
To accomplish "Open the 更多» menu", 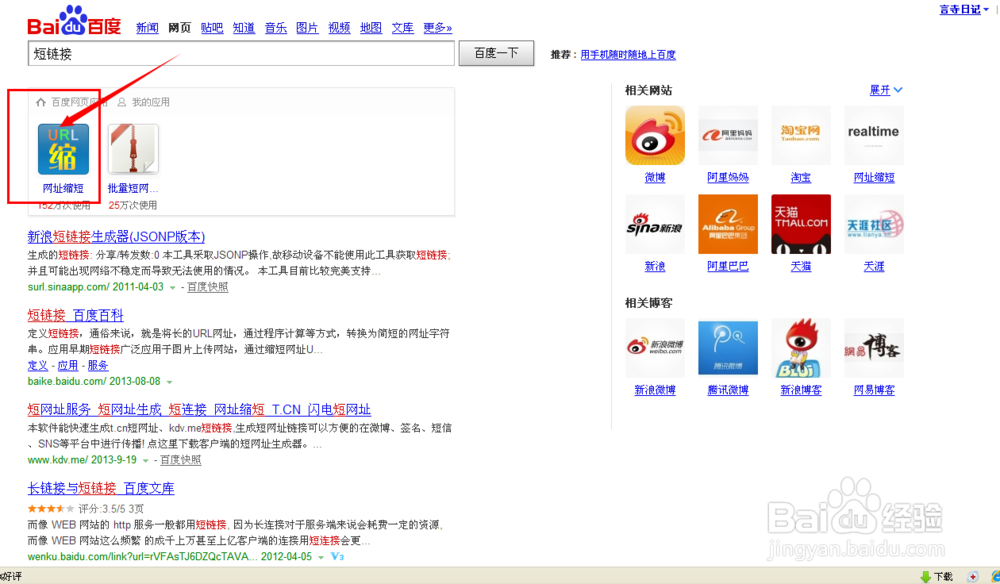I will [x=438, y=27].
